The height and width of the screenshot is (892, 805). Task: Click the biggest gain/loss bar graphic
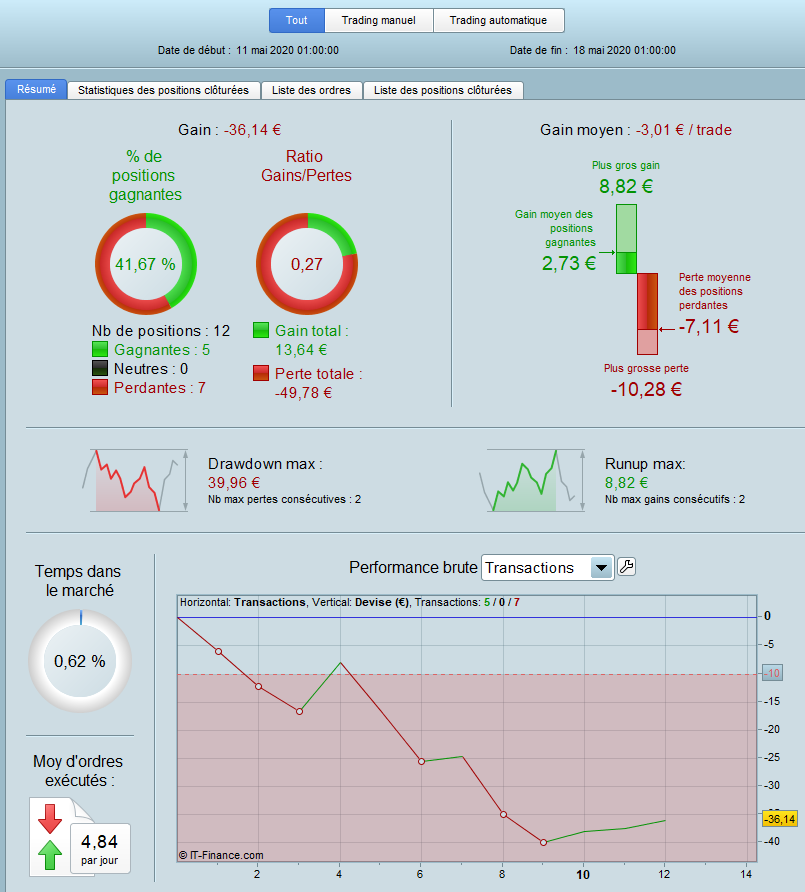coord(637,279)
